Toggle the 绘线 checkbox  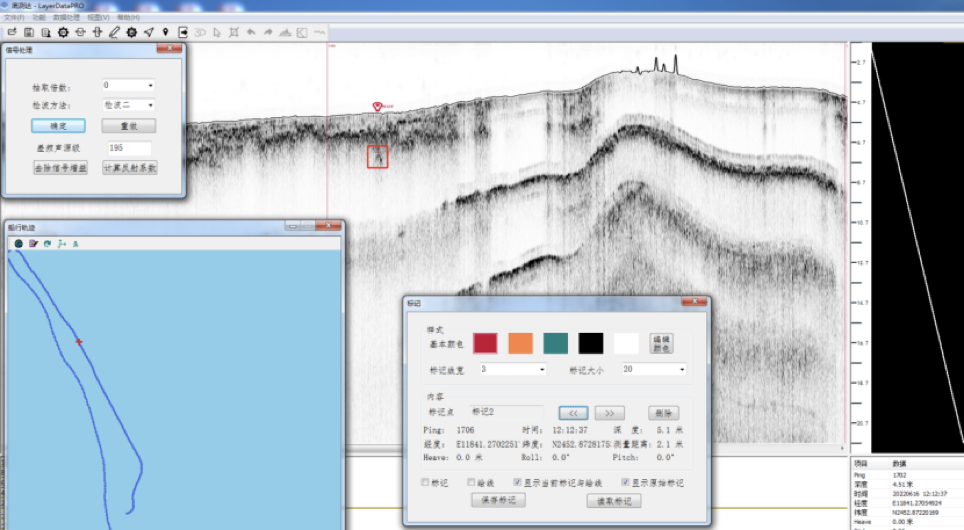(472, 482)
